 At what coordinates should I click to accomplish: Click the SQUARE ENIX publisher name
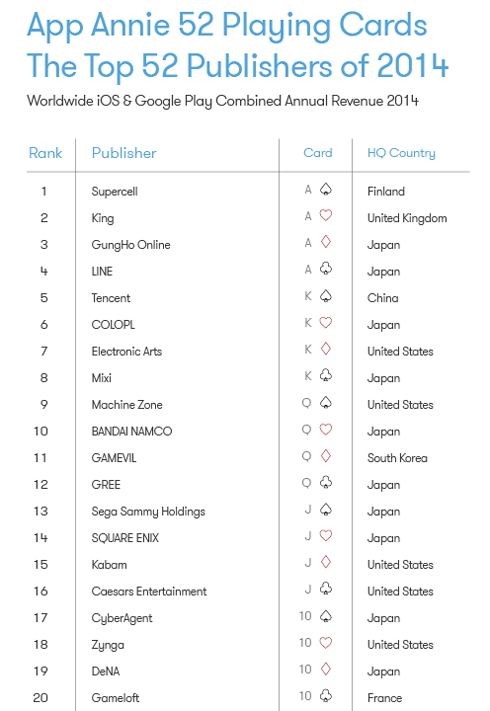click(x=125, y=538)
